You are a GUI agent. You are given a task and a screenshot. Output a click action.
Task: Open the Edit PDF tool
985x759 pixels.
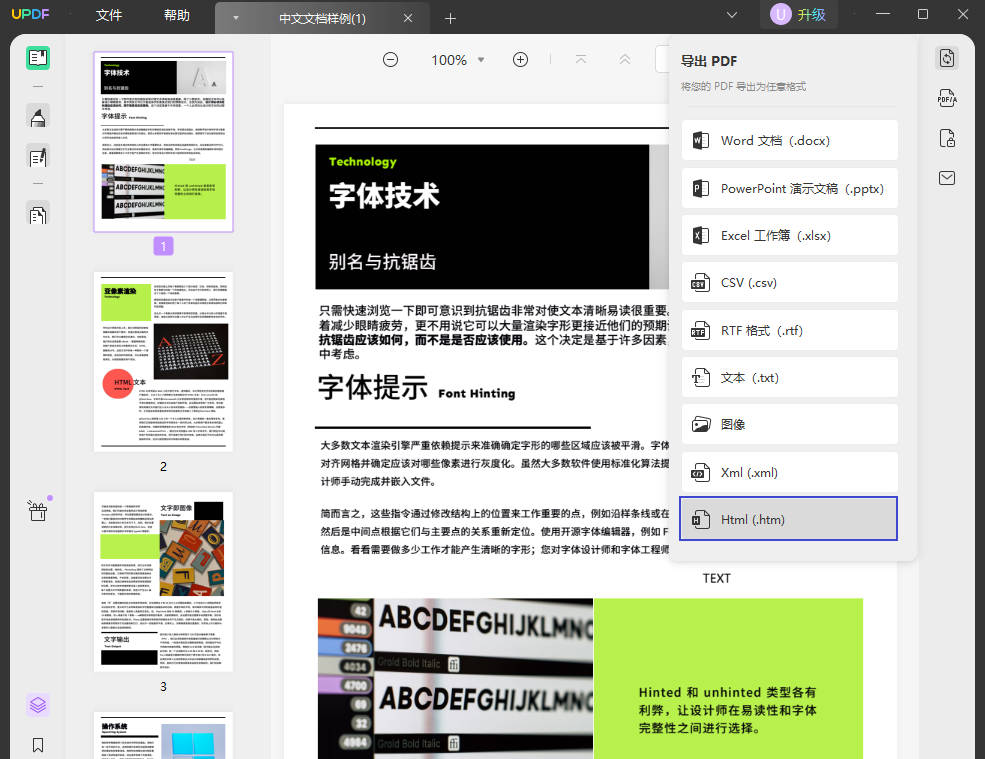[38, 157]
